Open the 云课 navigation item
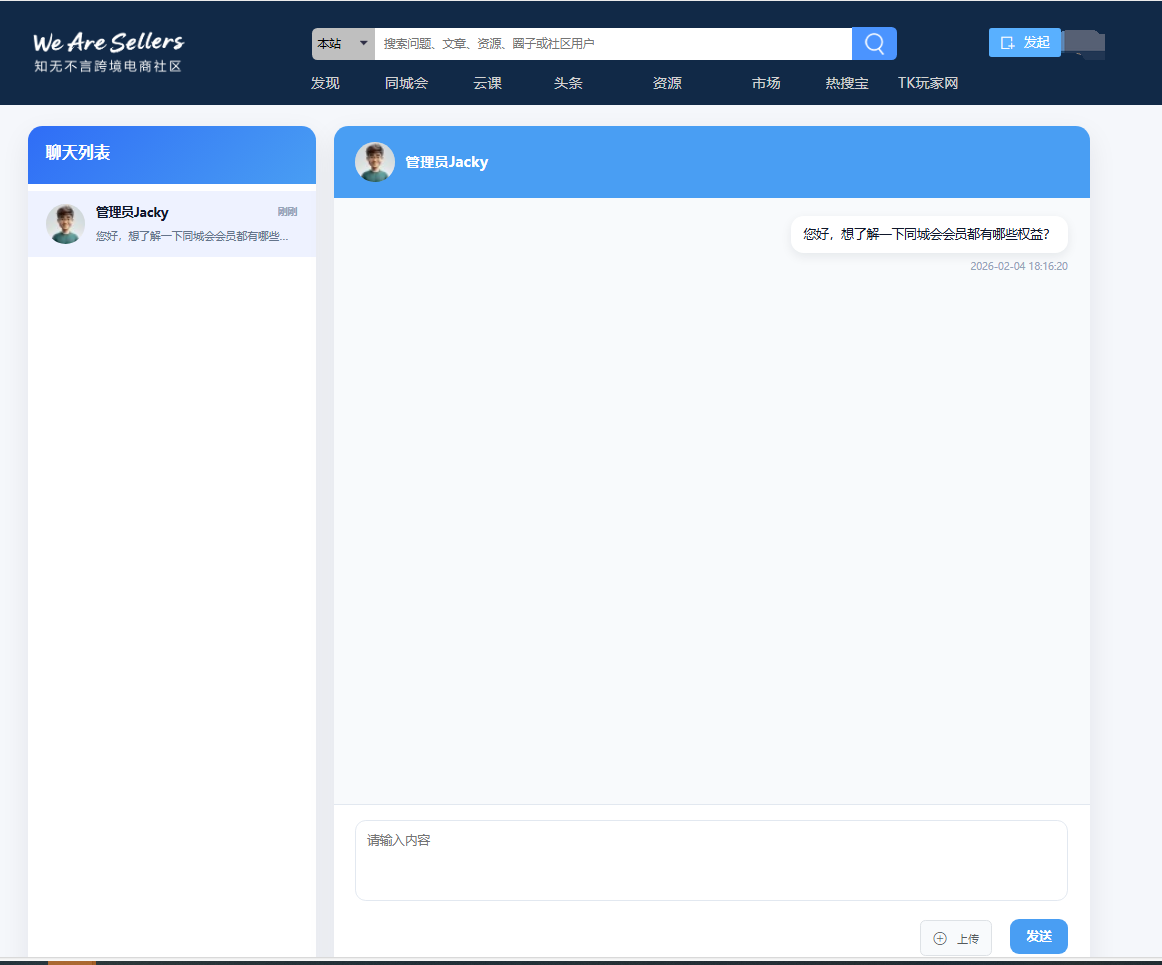Screen dimensions: 1162x965 [x=487, y=83]
